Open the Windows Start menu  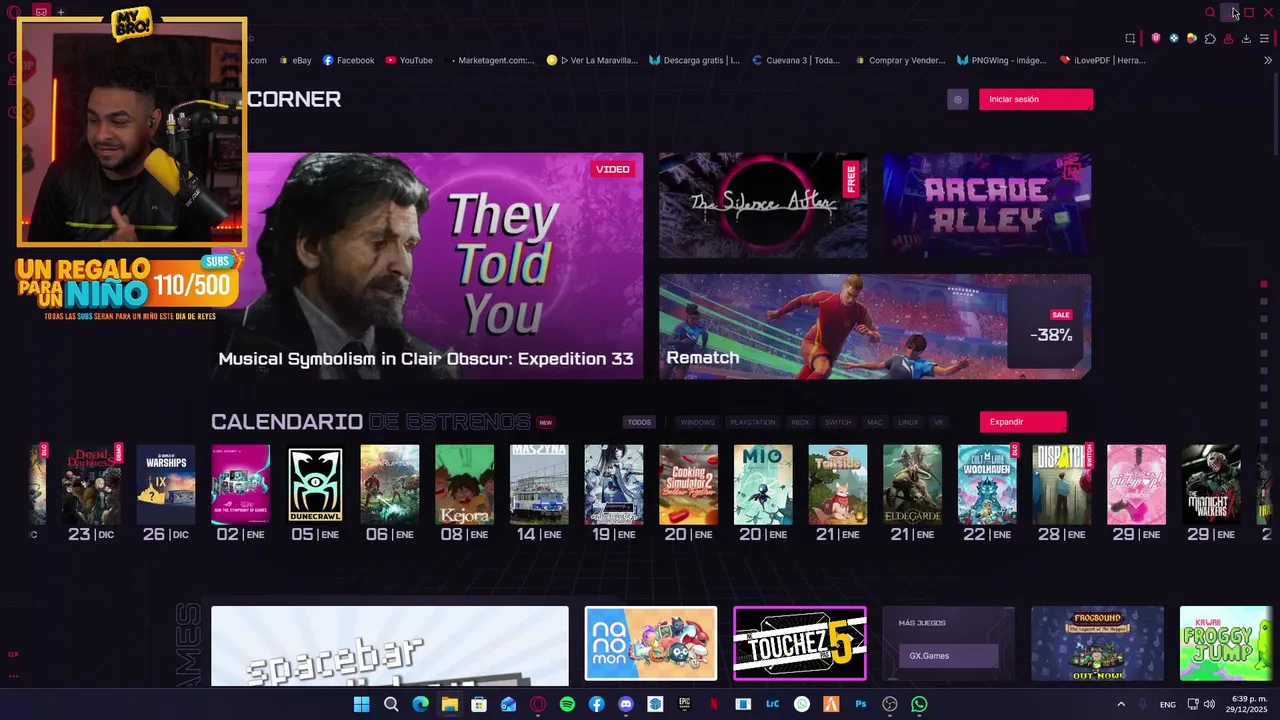pos(361,704)
